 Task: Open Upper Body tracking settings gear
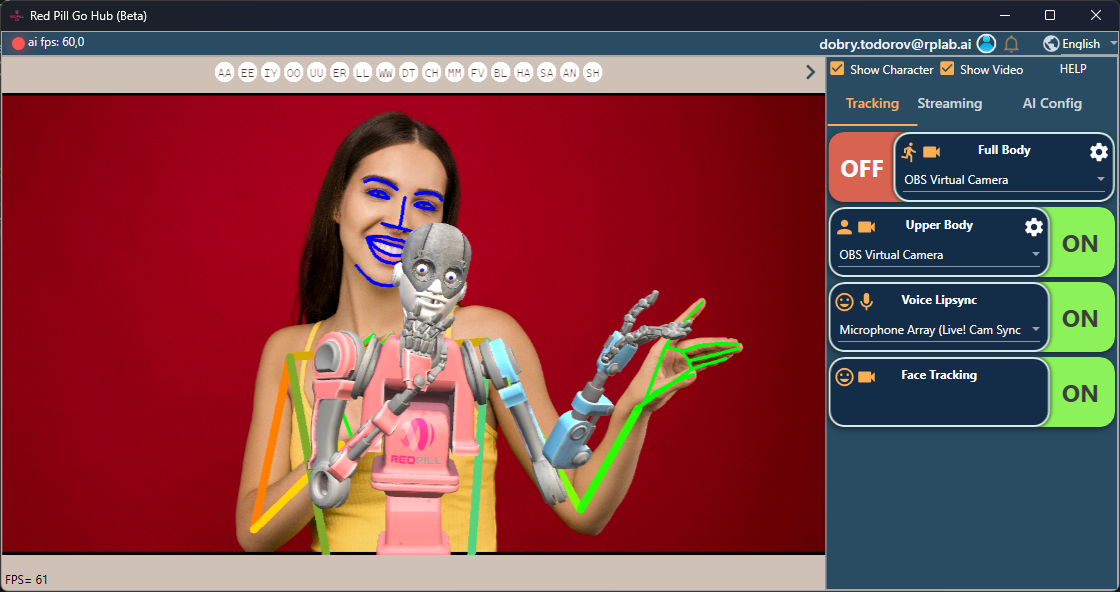click(1033, 227)
